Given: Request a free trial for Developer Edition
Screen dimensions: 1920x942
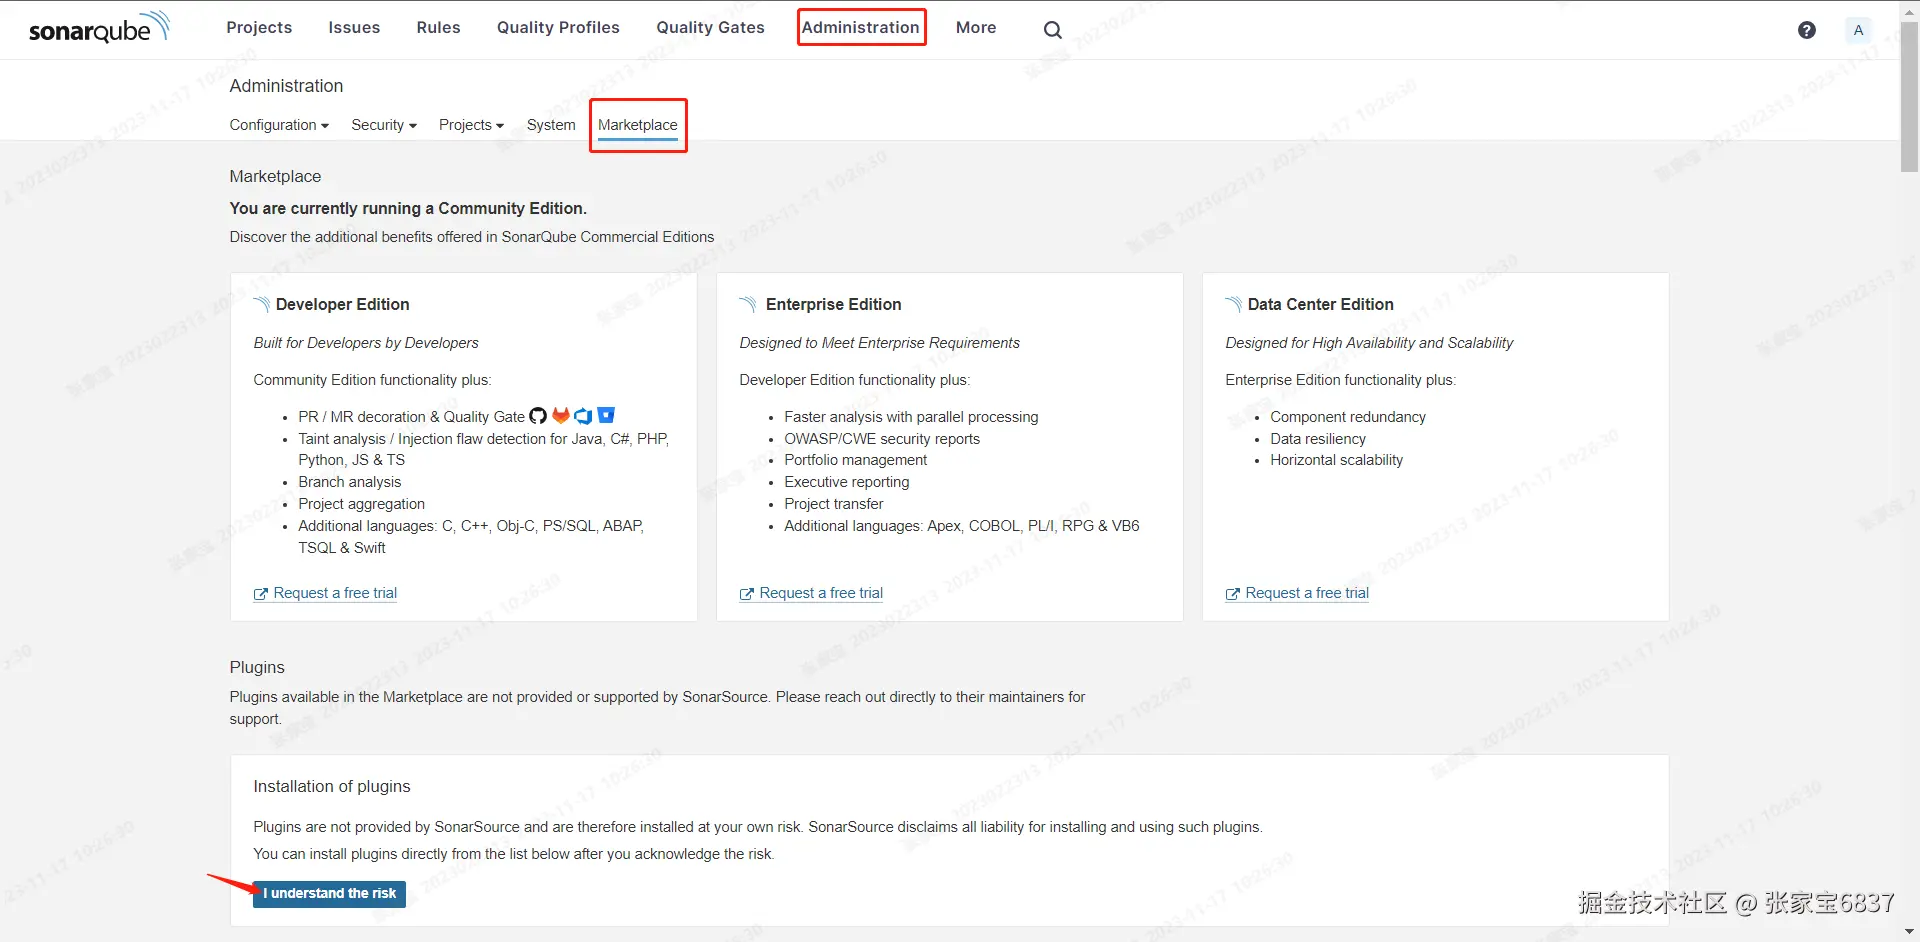Looking at the screenshot, I should [335, 593].
